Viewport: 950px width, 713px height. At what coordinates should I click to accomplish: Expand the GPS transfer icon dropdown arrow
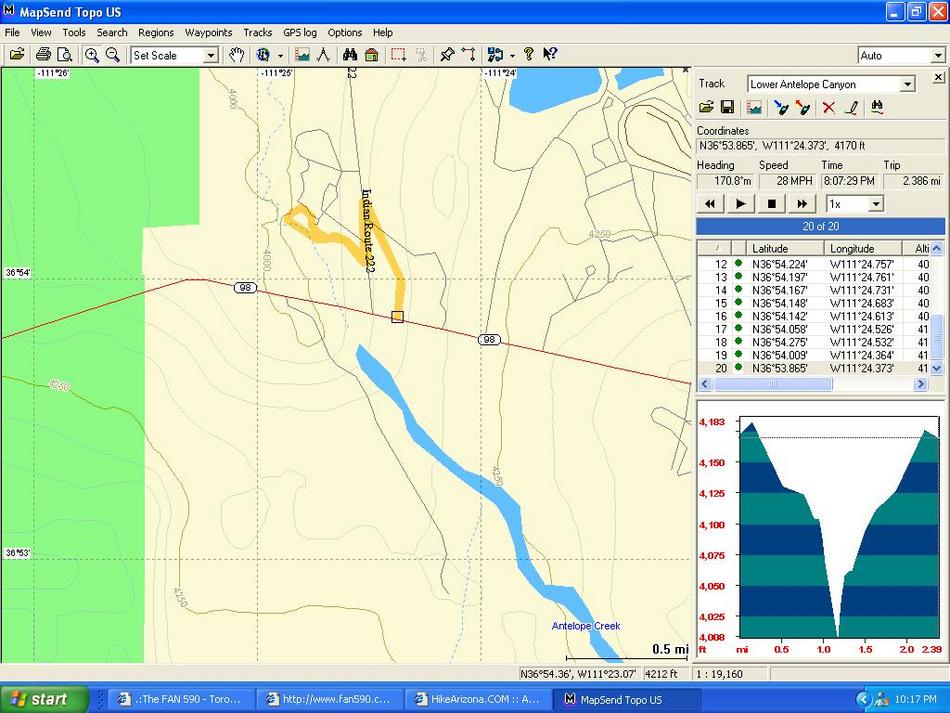(513, 55)
